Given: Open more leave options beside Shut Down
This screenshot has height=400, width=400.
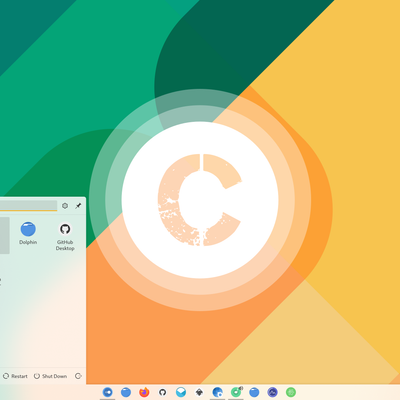Looking at the screenshot, I should tap(78, 376).
